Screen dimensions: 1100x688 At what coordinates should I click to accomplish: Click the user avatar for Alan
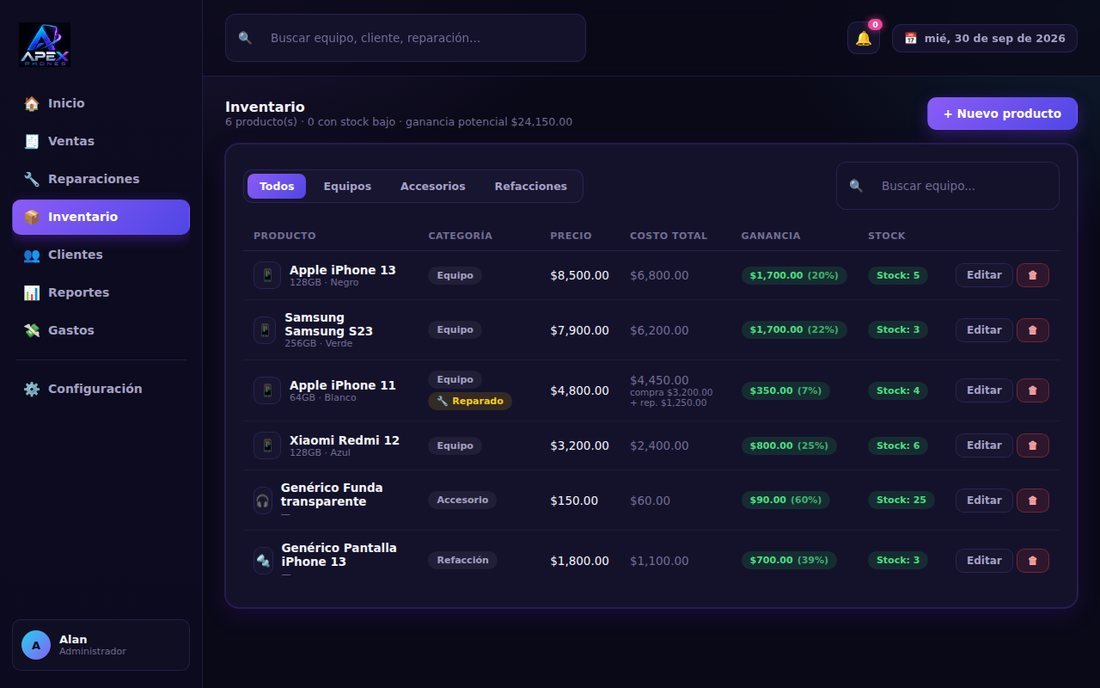click(x=36, y=645)
